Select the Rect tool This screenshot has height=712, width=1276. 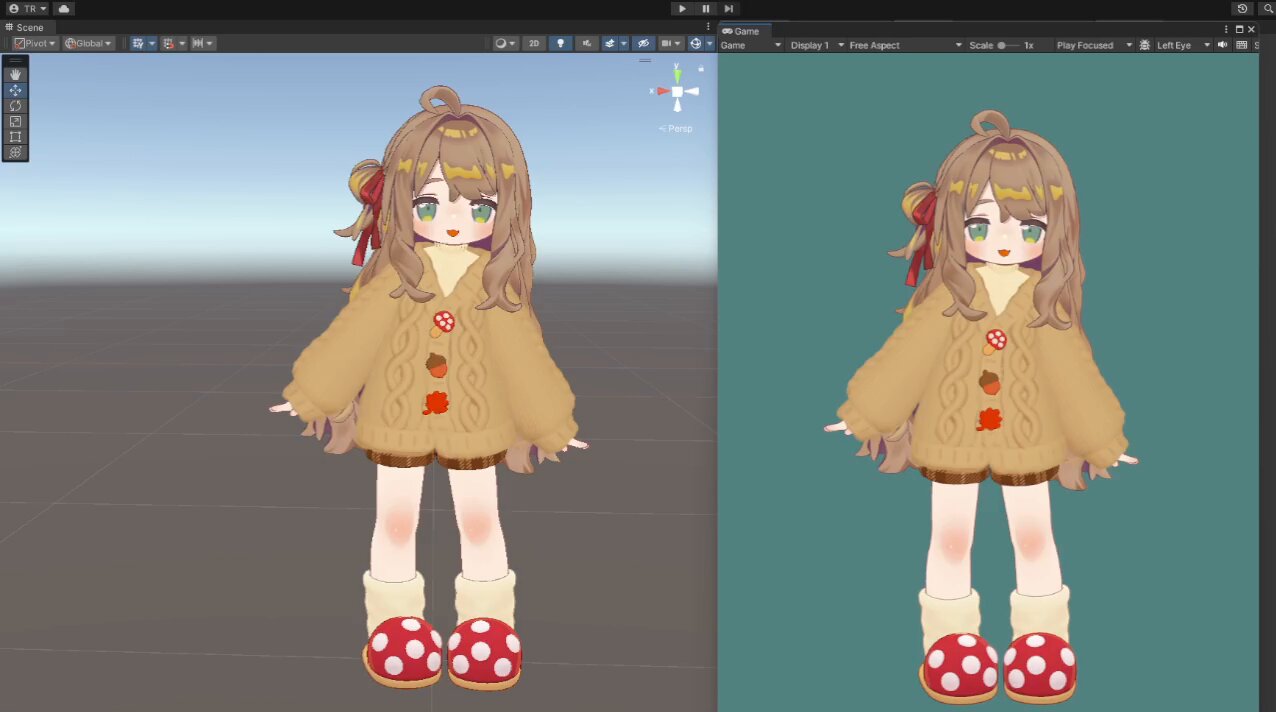[x=15, y=137]
